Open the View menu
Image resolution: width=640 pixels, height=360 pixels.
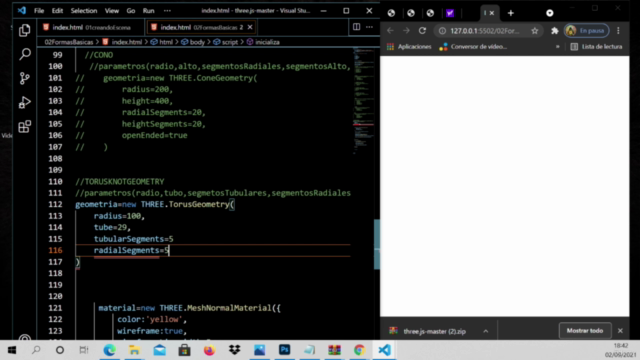111,11
